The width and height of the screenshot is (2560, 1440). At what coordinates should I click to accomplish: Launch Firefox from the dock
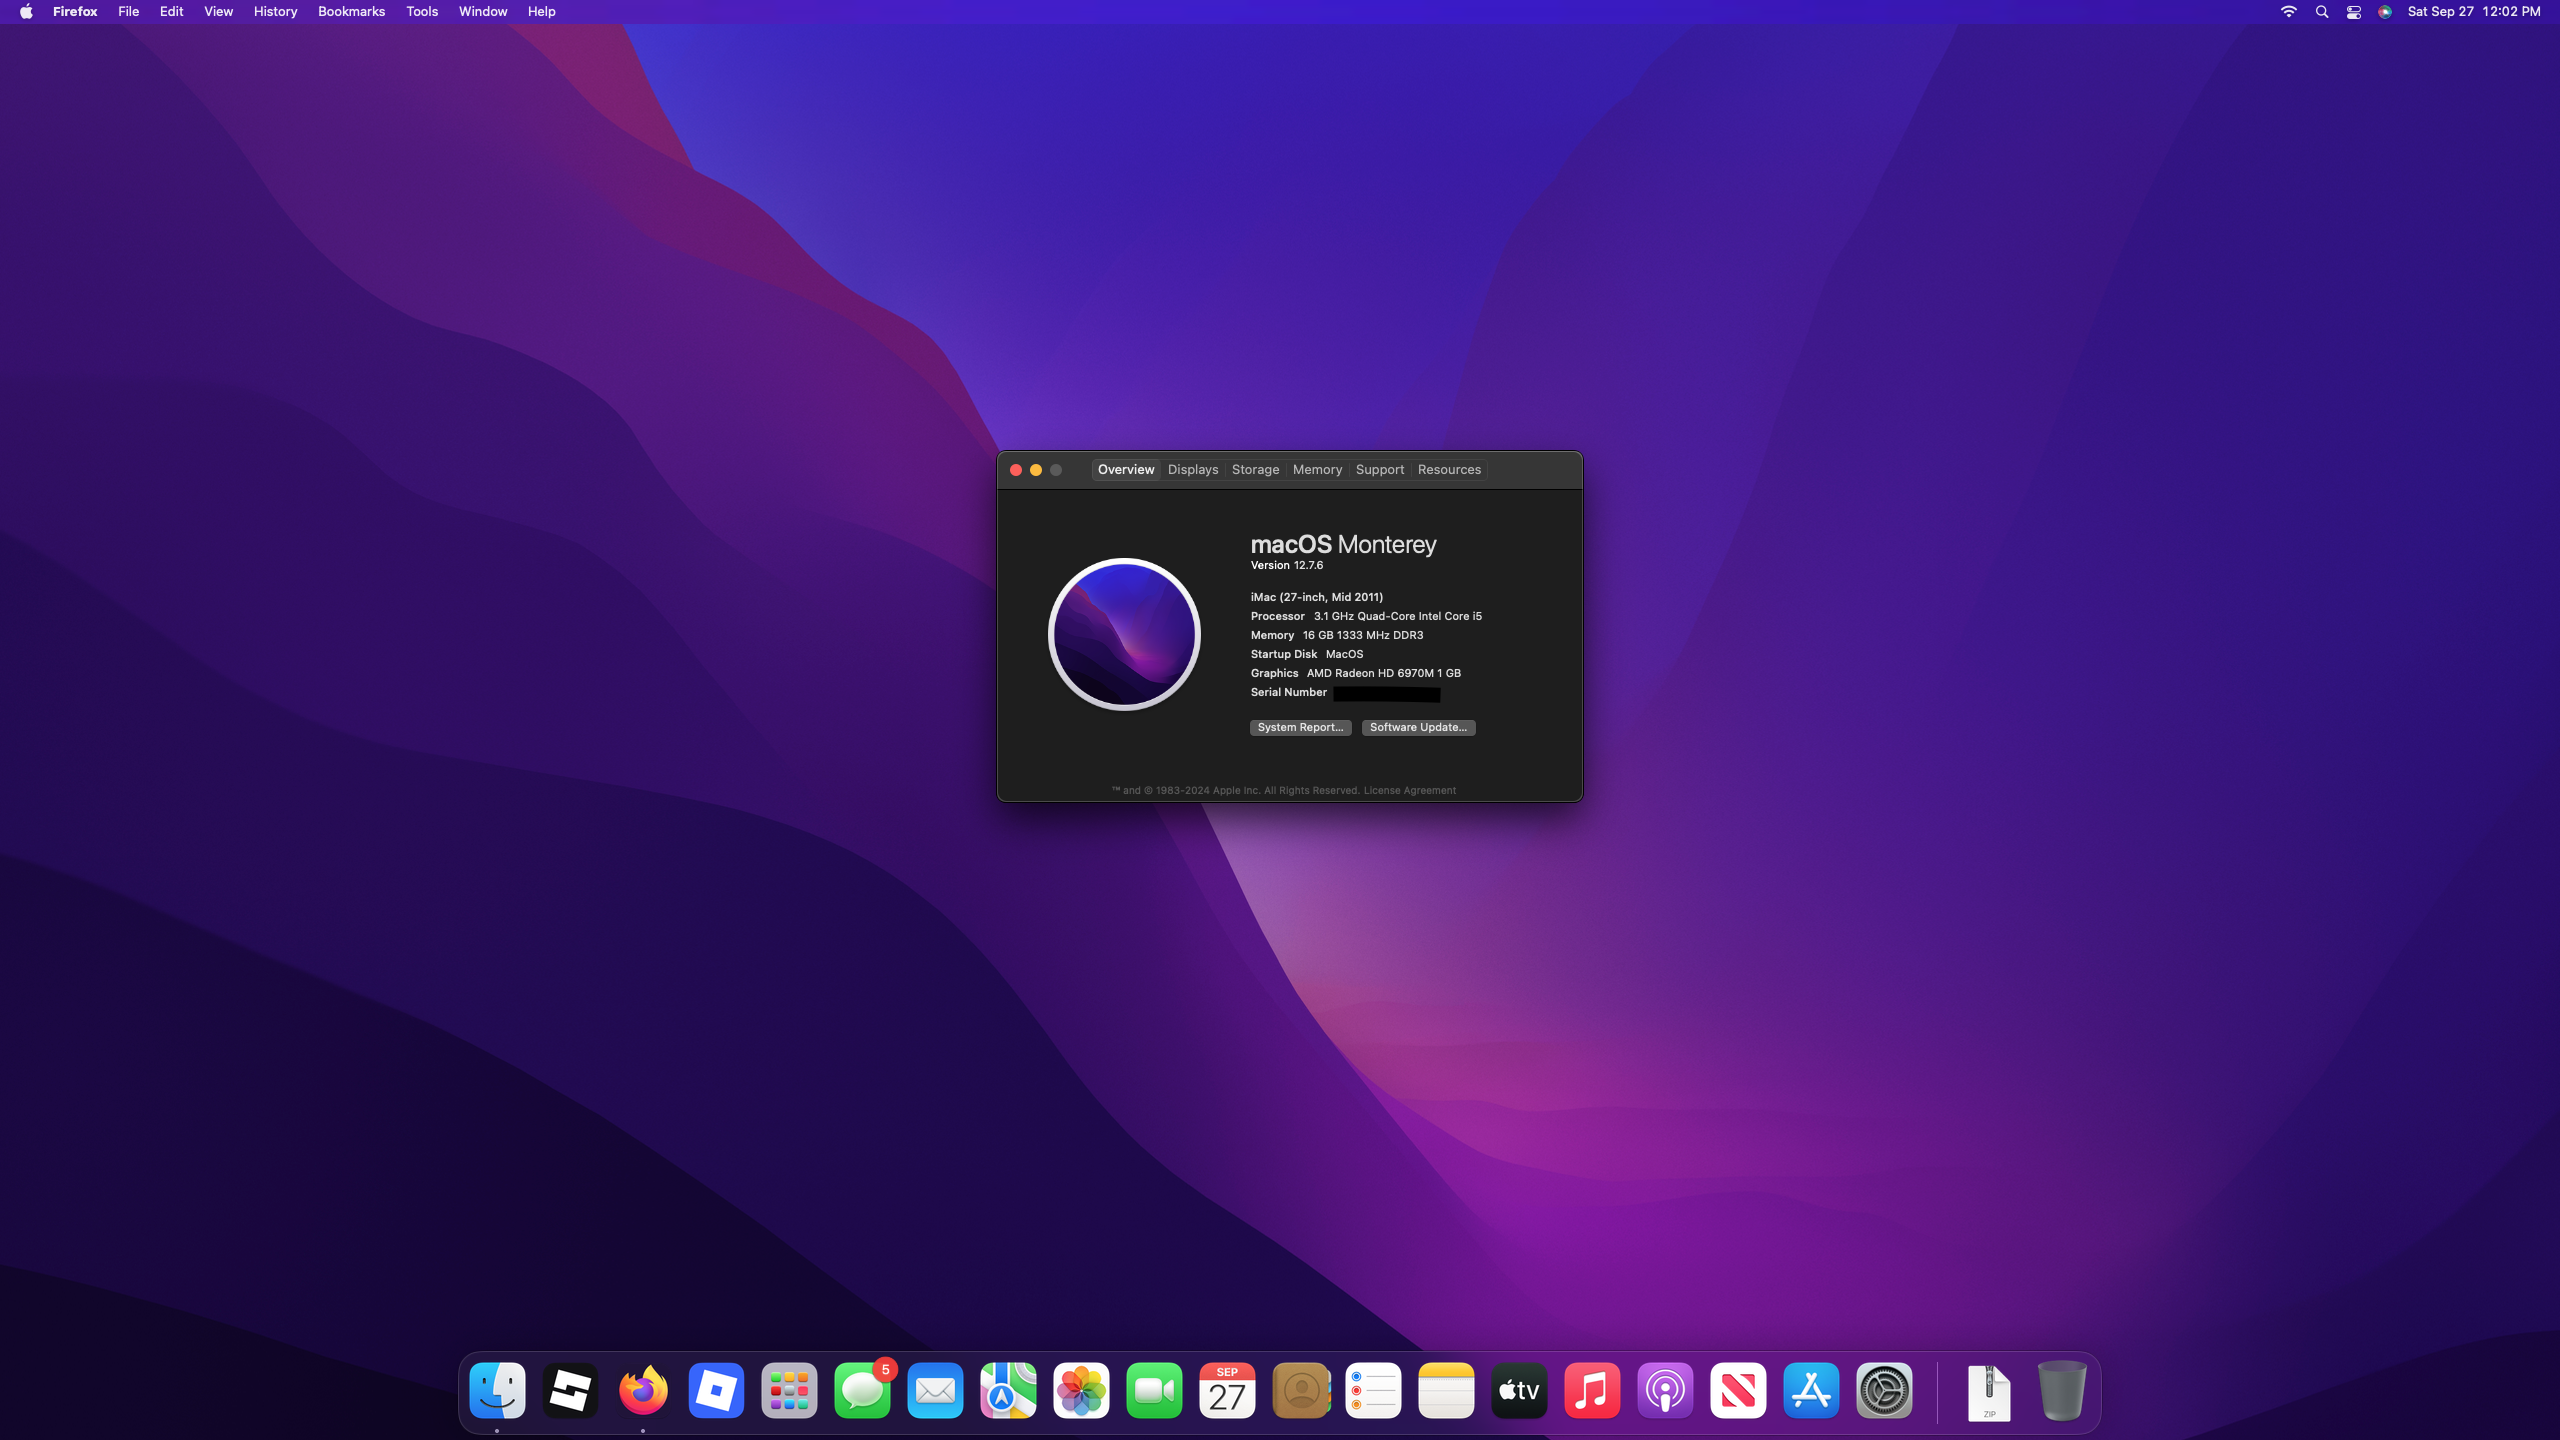(x=643, y=1390)
